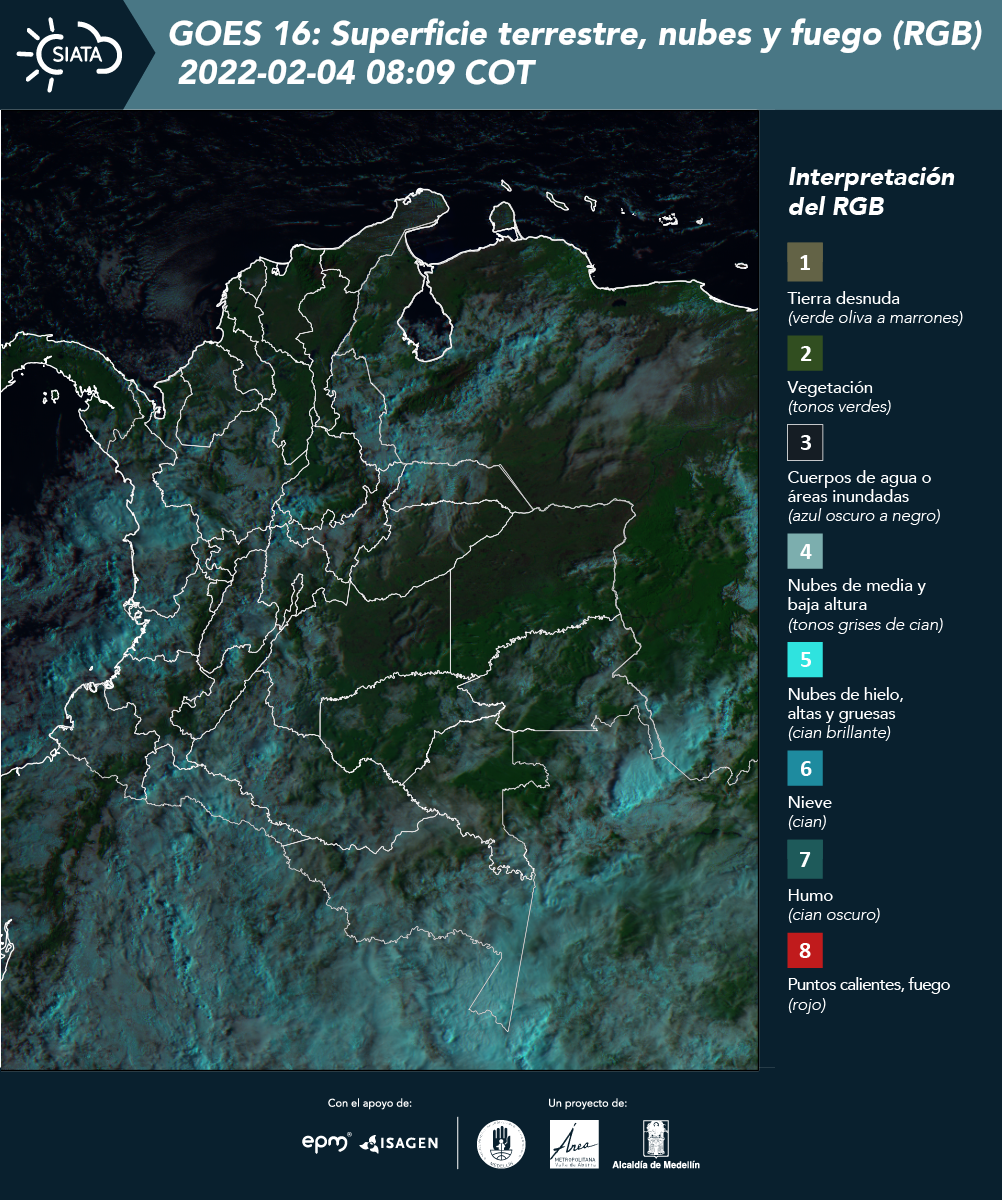The width and height of the screenshot is (1002, 1200).
Task: Click the epm logo
Action: [x=326, y=1142]
